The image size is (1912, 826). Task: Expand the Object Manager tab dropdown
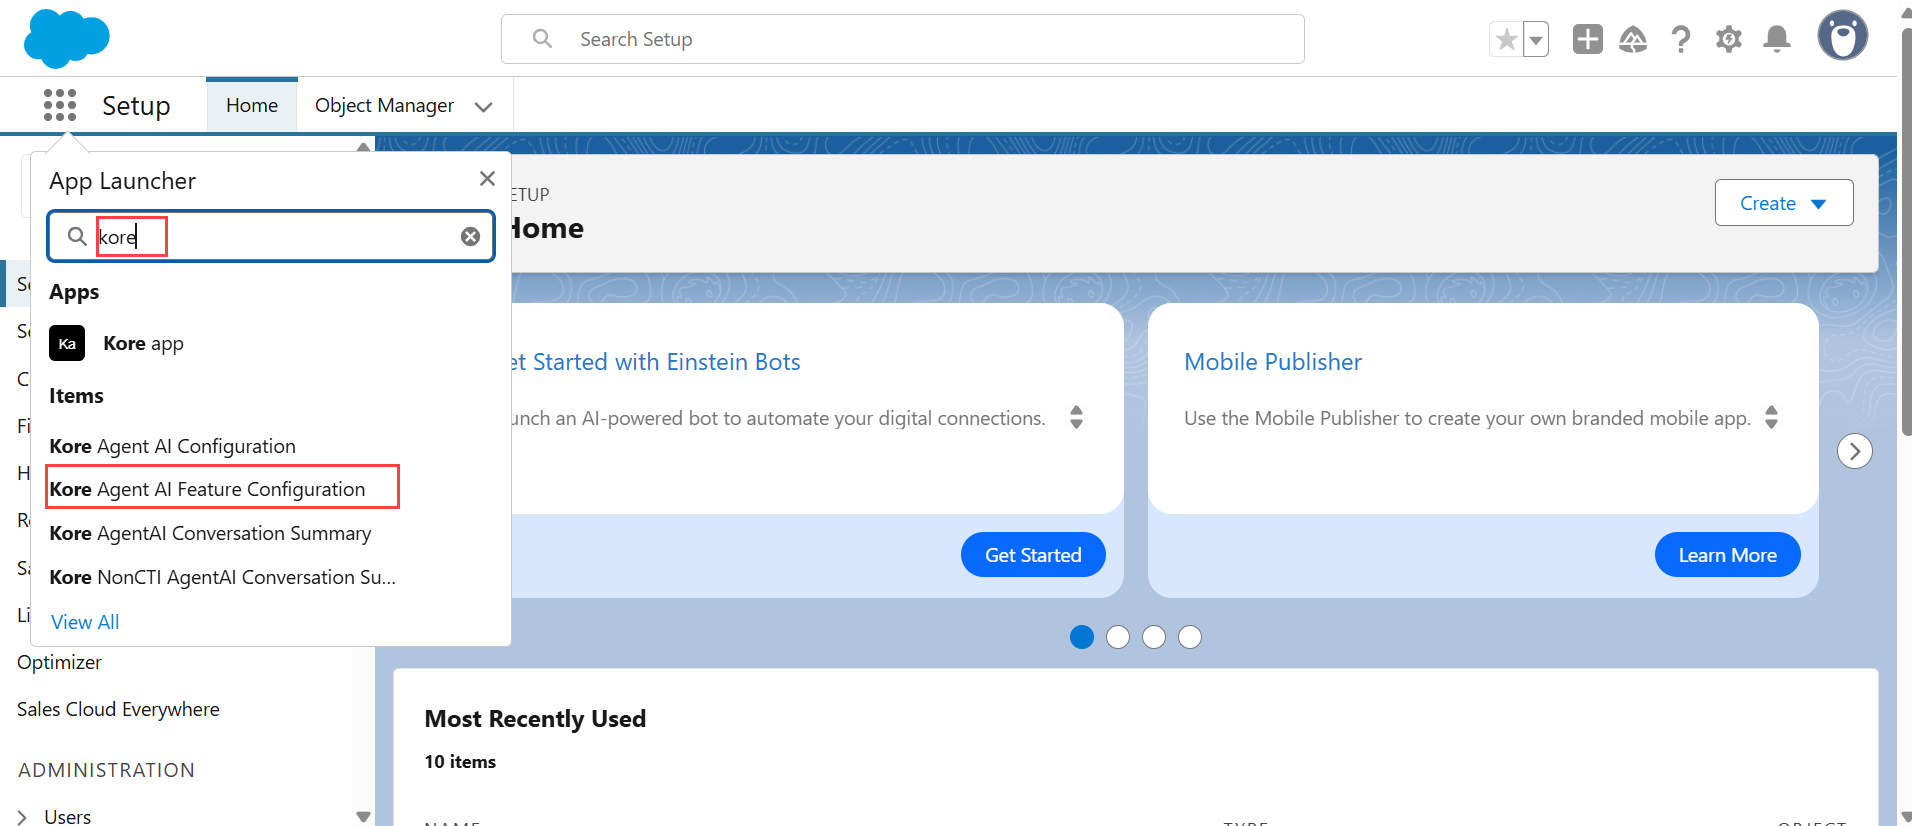pyautogui.click(x=484, y=107)
